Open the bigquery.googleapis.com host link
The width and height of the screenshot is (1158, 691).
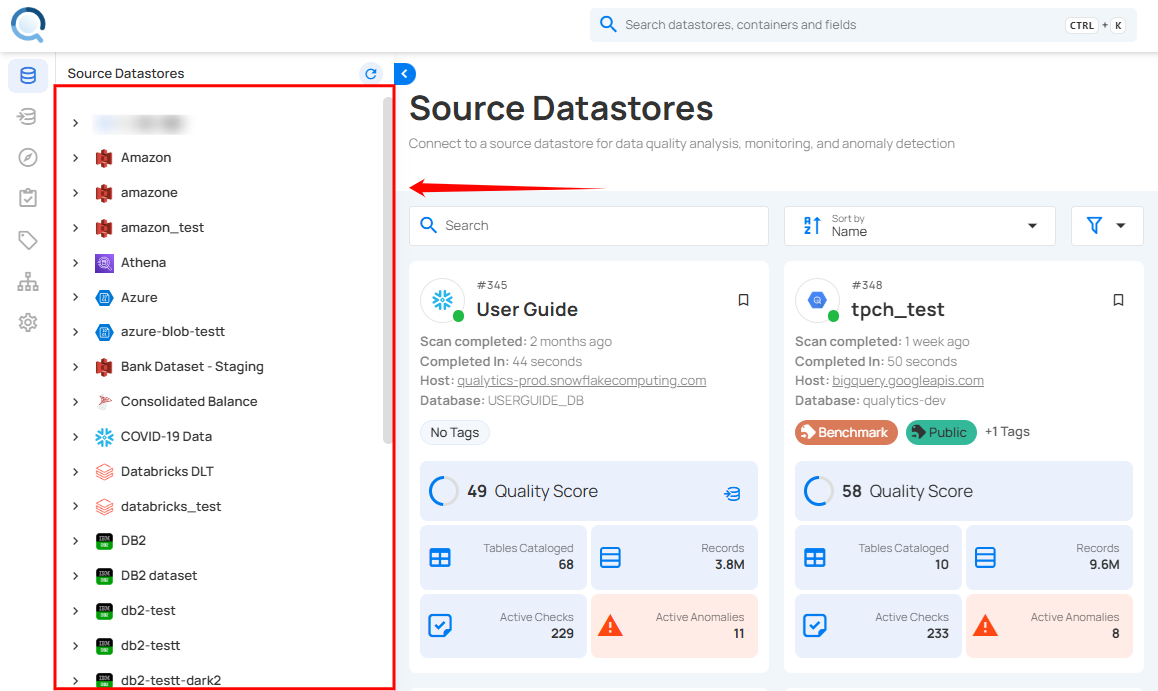(x=908, y=381)
